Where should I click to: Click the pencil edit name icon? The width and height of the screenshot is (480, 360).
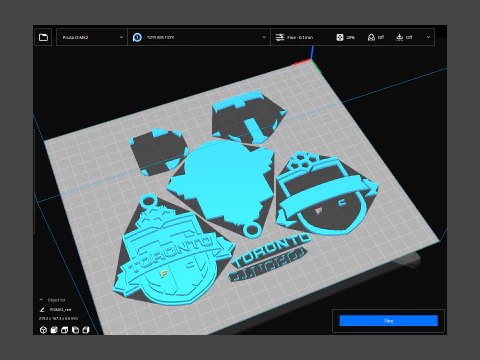point(42,310)
